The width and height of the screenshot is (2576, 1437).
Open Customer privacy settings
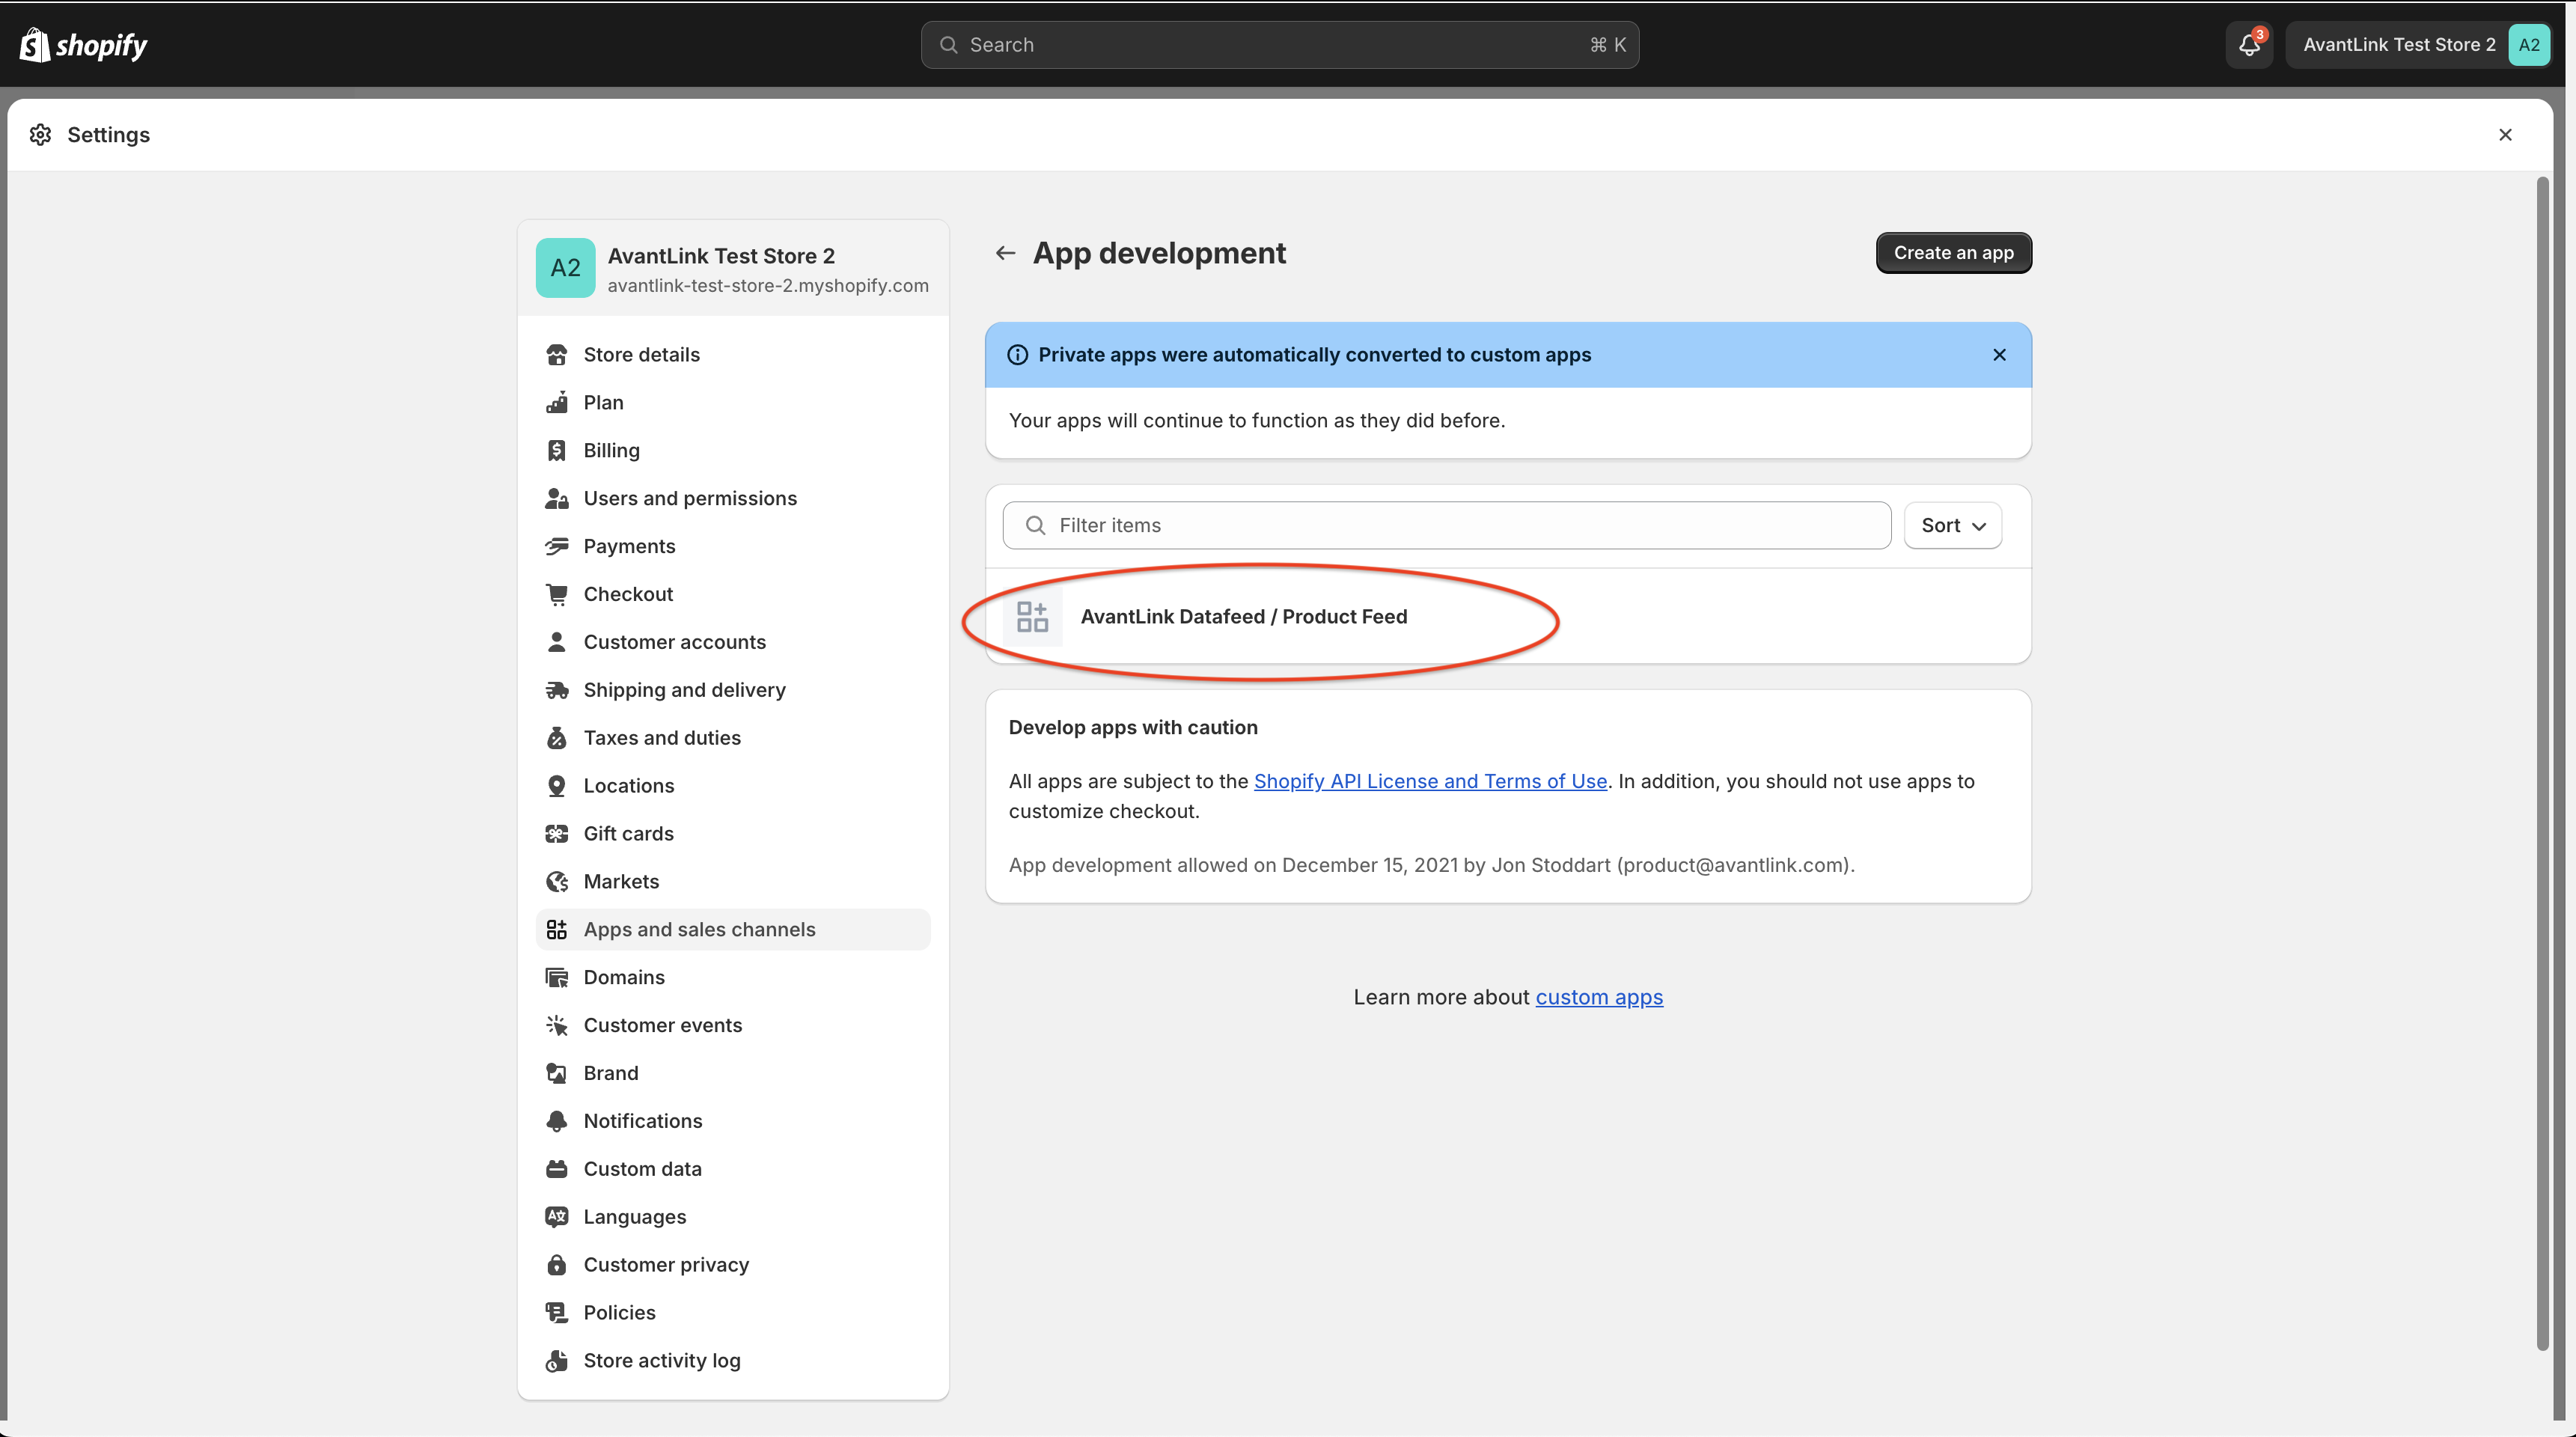(733, 1265)
